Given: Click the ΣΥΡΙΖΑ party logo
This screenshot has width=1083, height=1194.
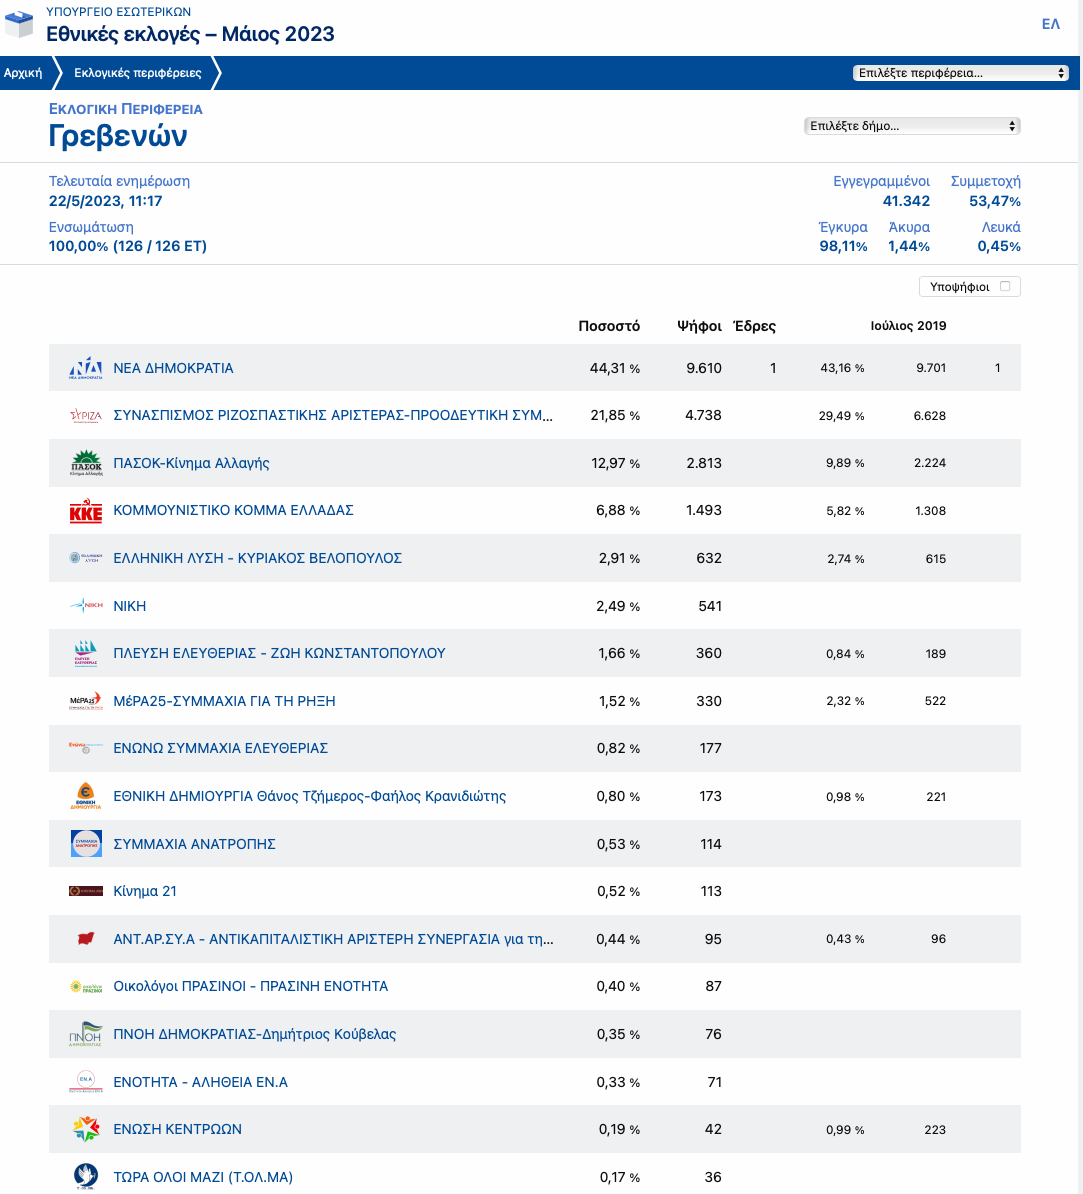Looking at the screenshot, I should pyautogui.click(x=86, y=415).
